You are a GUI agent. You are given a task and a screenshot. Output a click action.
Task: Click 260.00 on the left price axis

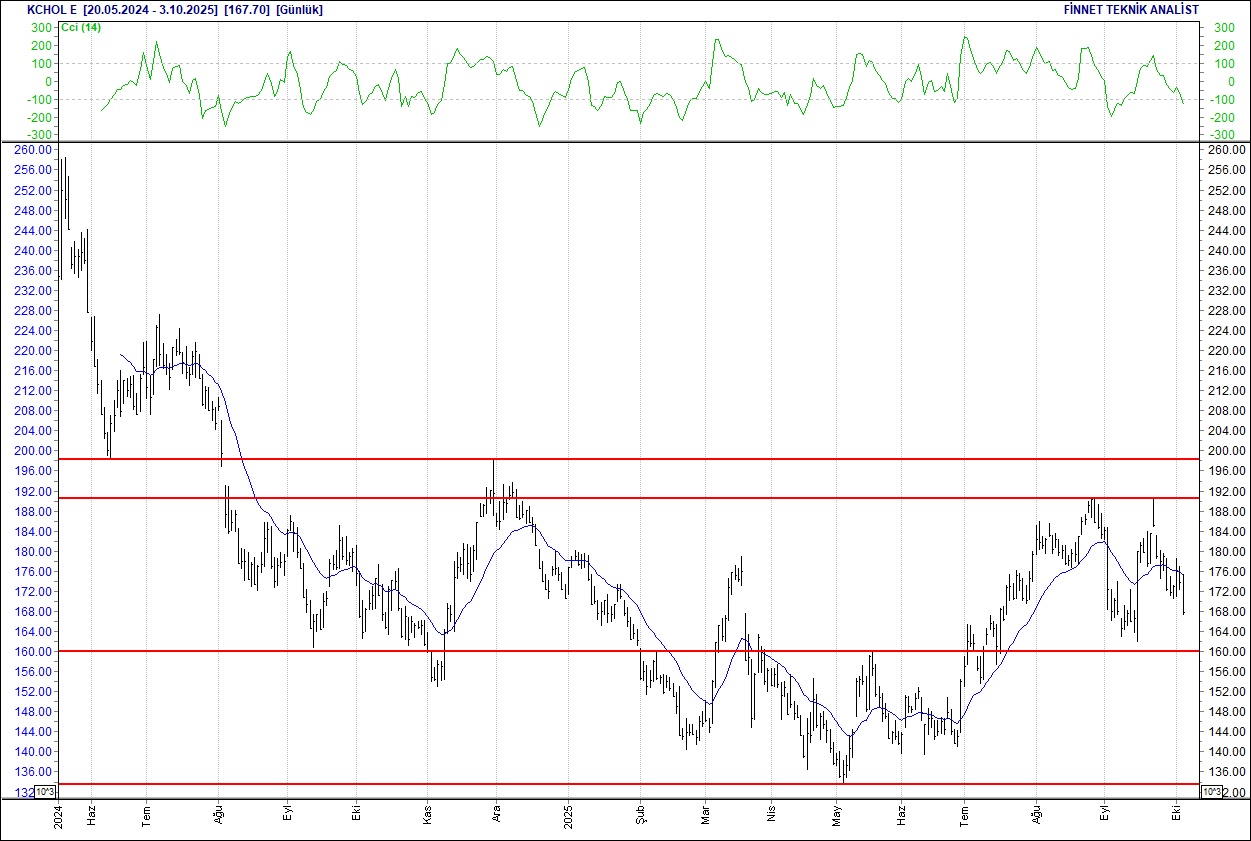point(34,150)
